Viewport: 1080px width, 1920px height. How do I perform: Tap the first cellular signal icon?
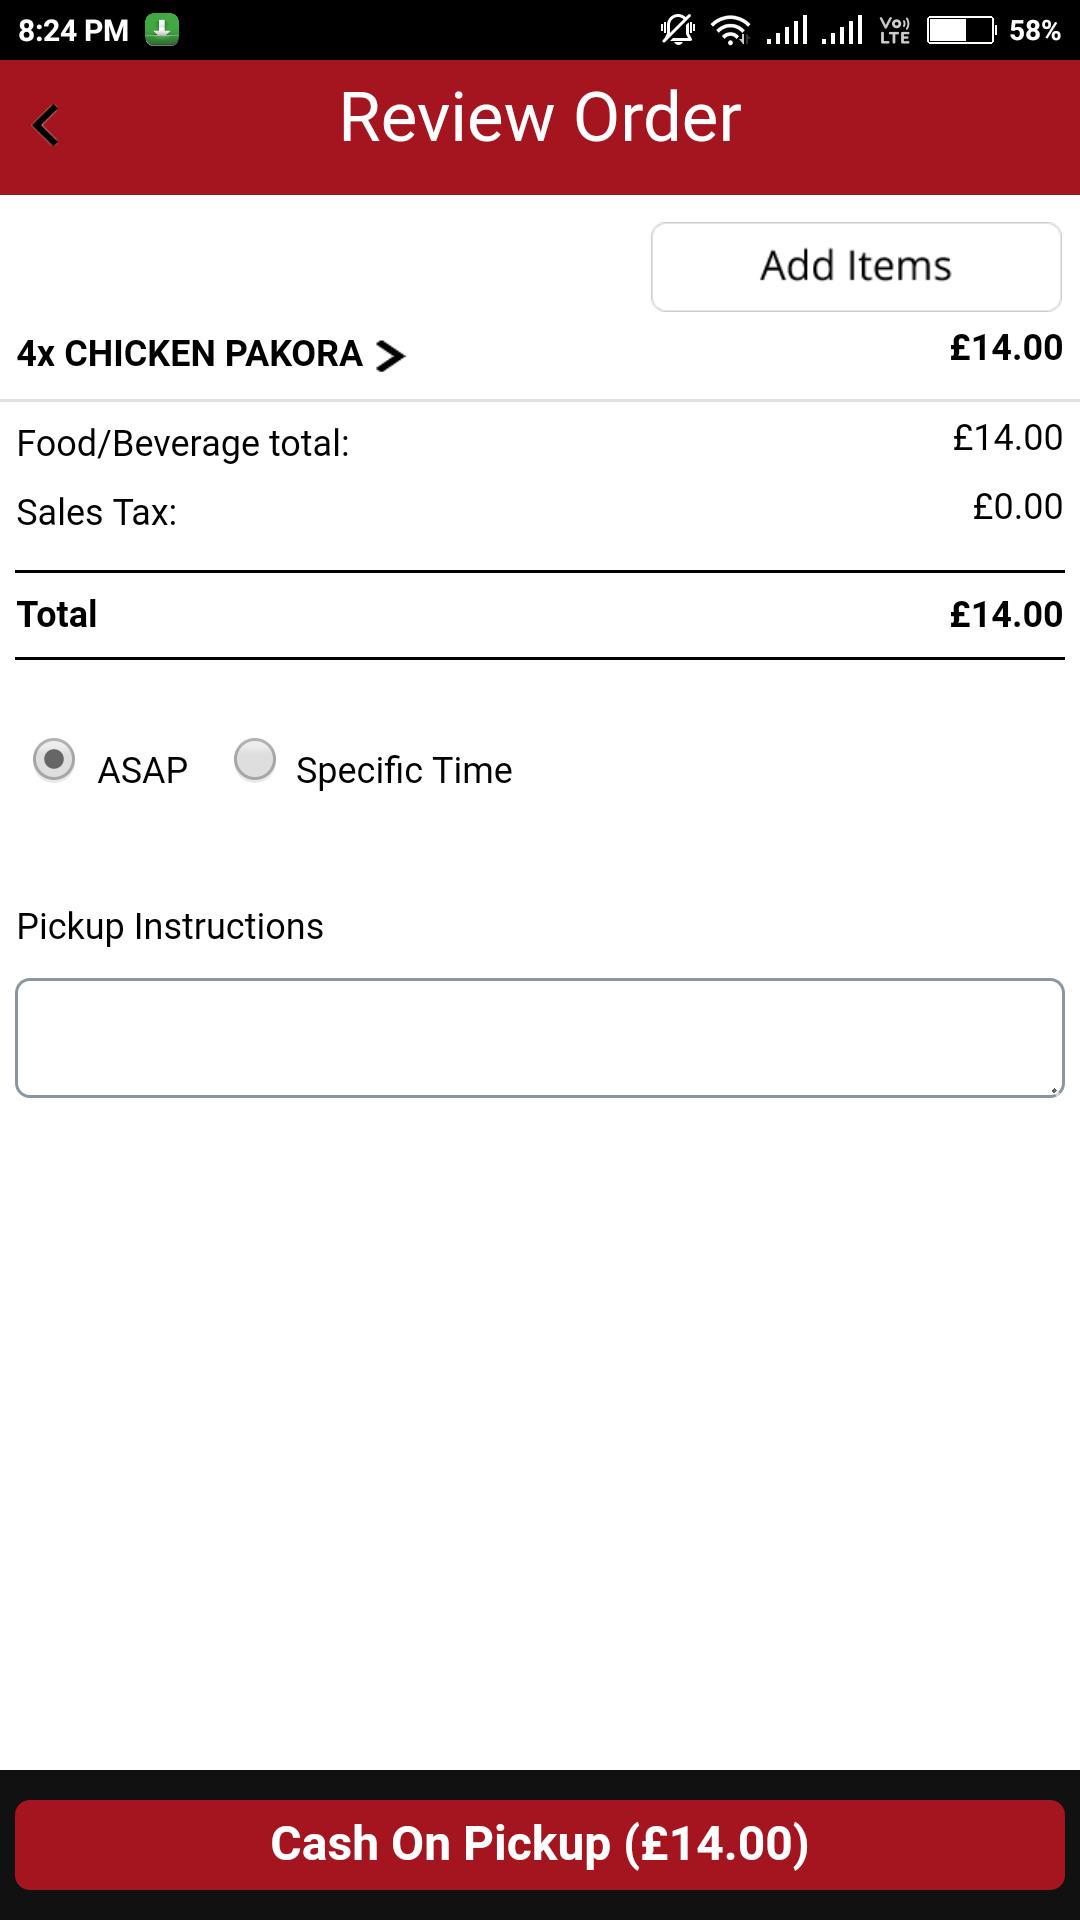click(787, 30)
